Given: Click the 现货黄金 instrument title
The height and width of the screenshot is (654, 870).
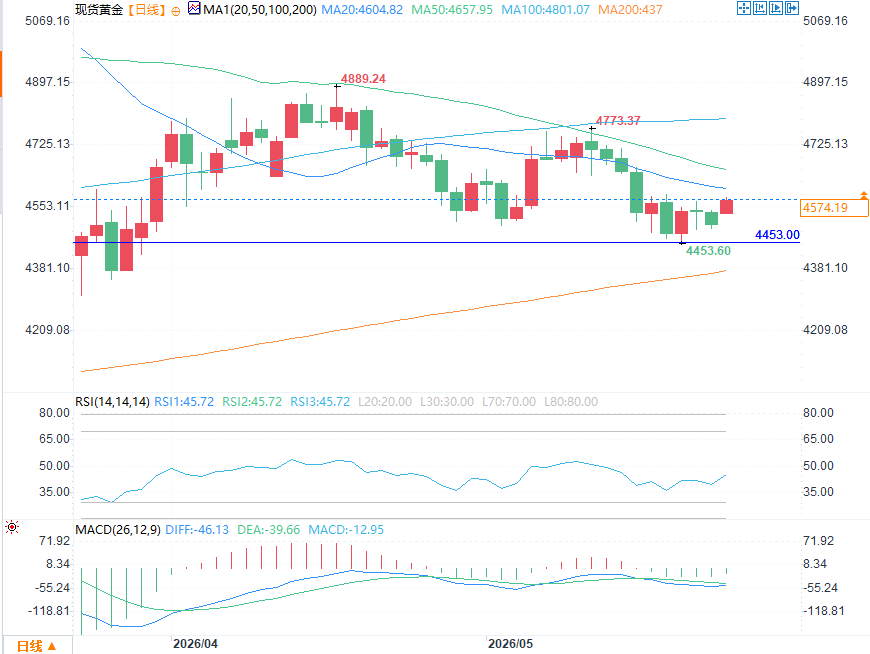Looking at the screenshot, I should pos(99,10).
